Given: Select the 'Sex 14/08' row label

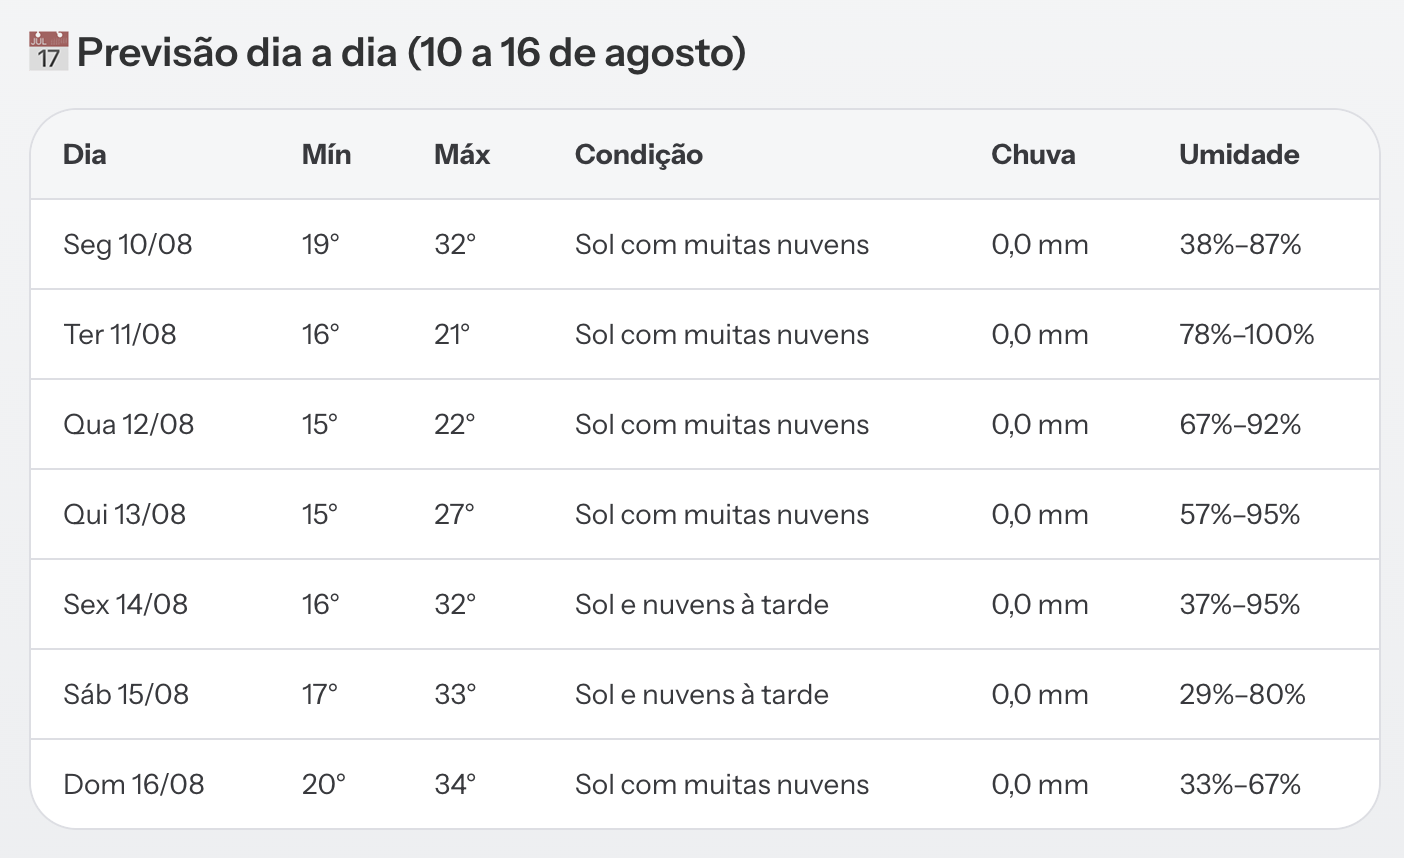Looking at the screenshot, I should pyautogui.click(x=126, y=604).
